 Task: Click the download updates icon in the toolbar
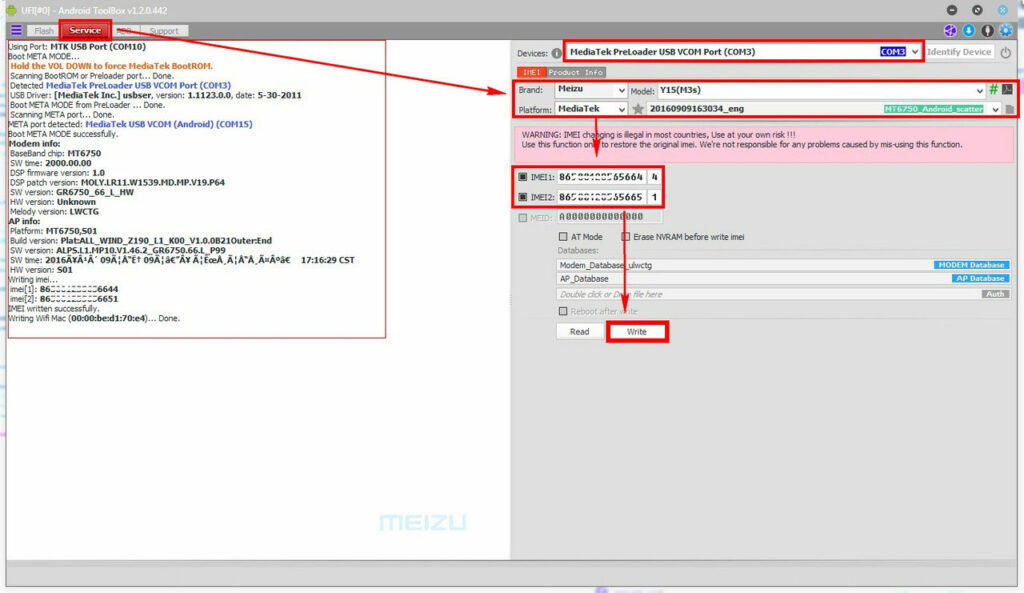(x=969, y=31)
